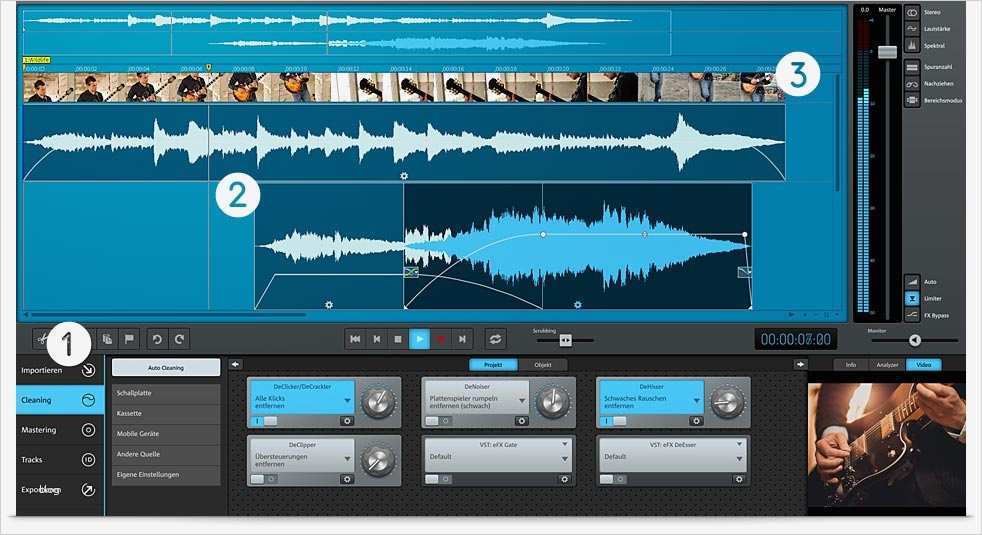Open DeNoiser settings gear

point(522,421)
